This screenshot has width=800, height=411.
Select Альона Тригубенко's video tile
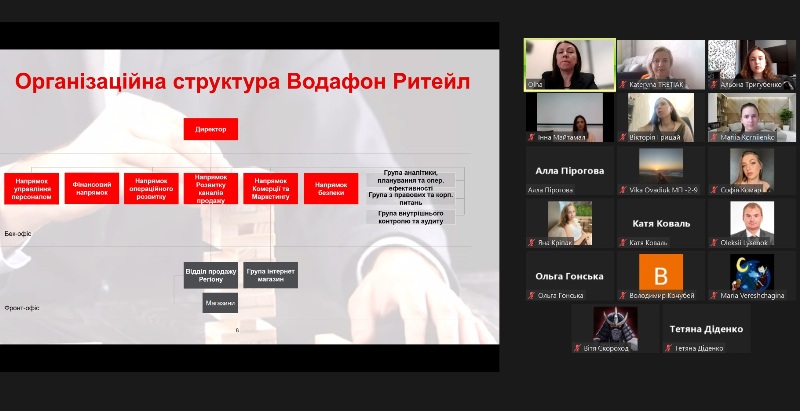point(752,65)
